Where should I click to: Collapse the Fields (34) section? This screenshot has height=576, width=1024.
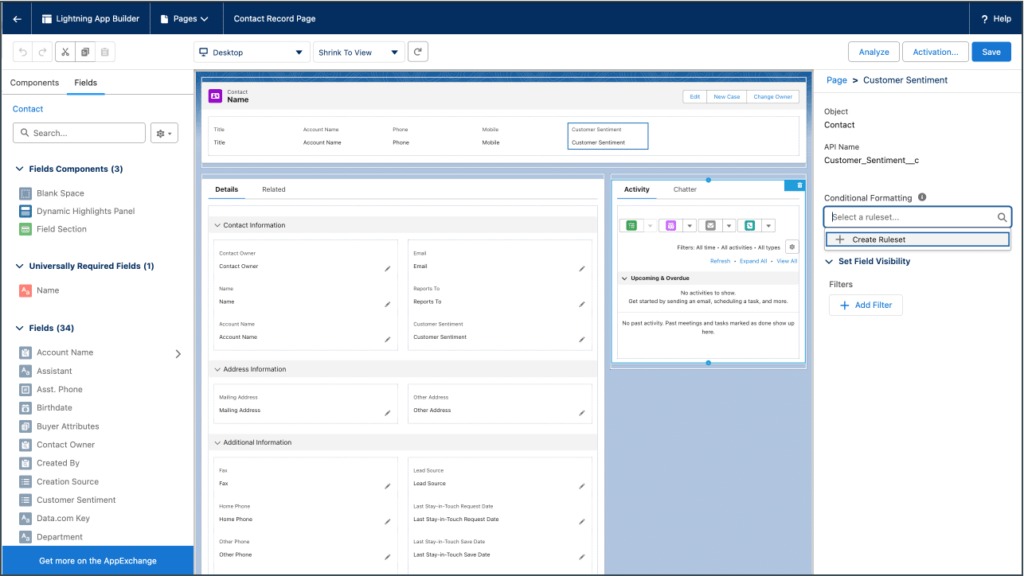click(x=20, y=328)
